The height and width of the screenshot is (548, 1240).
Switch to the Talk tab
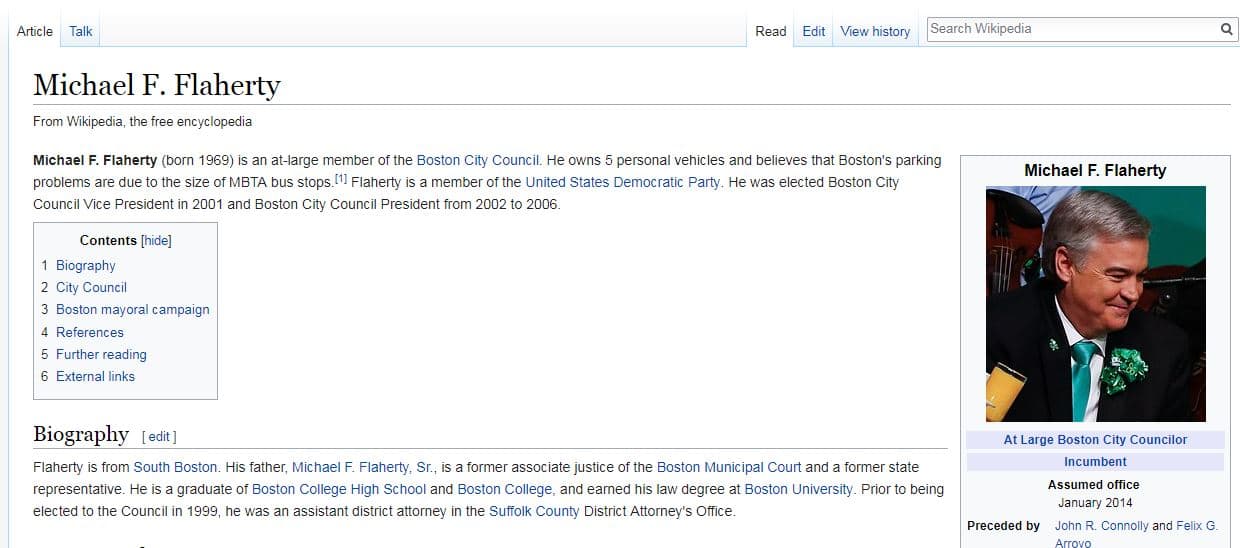[81, 31]
